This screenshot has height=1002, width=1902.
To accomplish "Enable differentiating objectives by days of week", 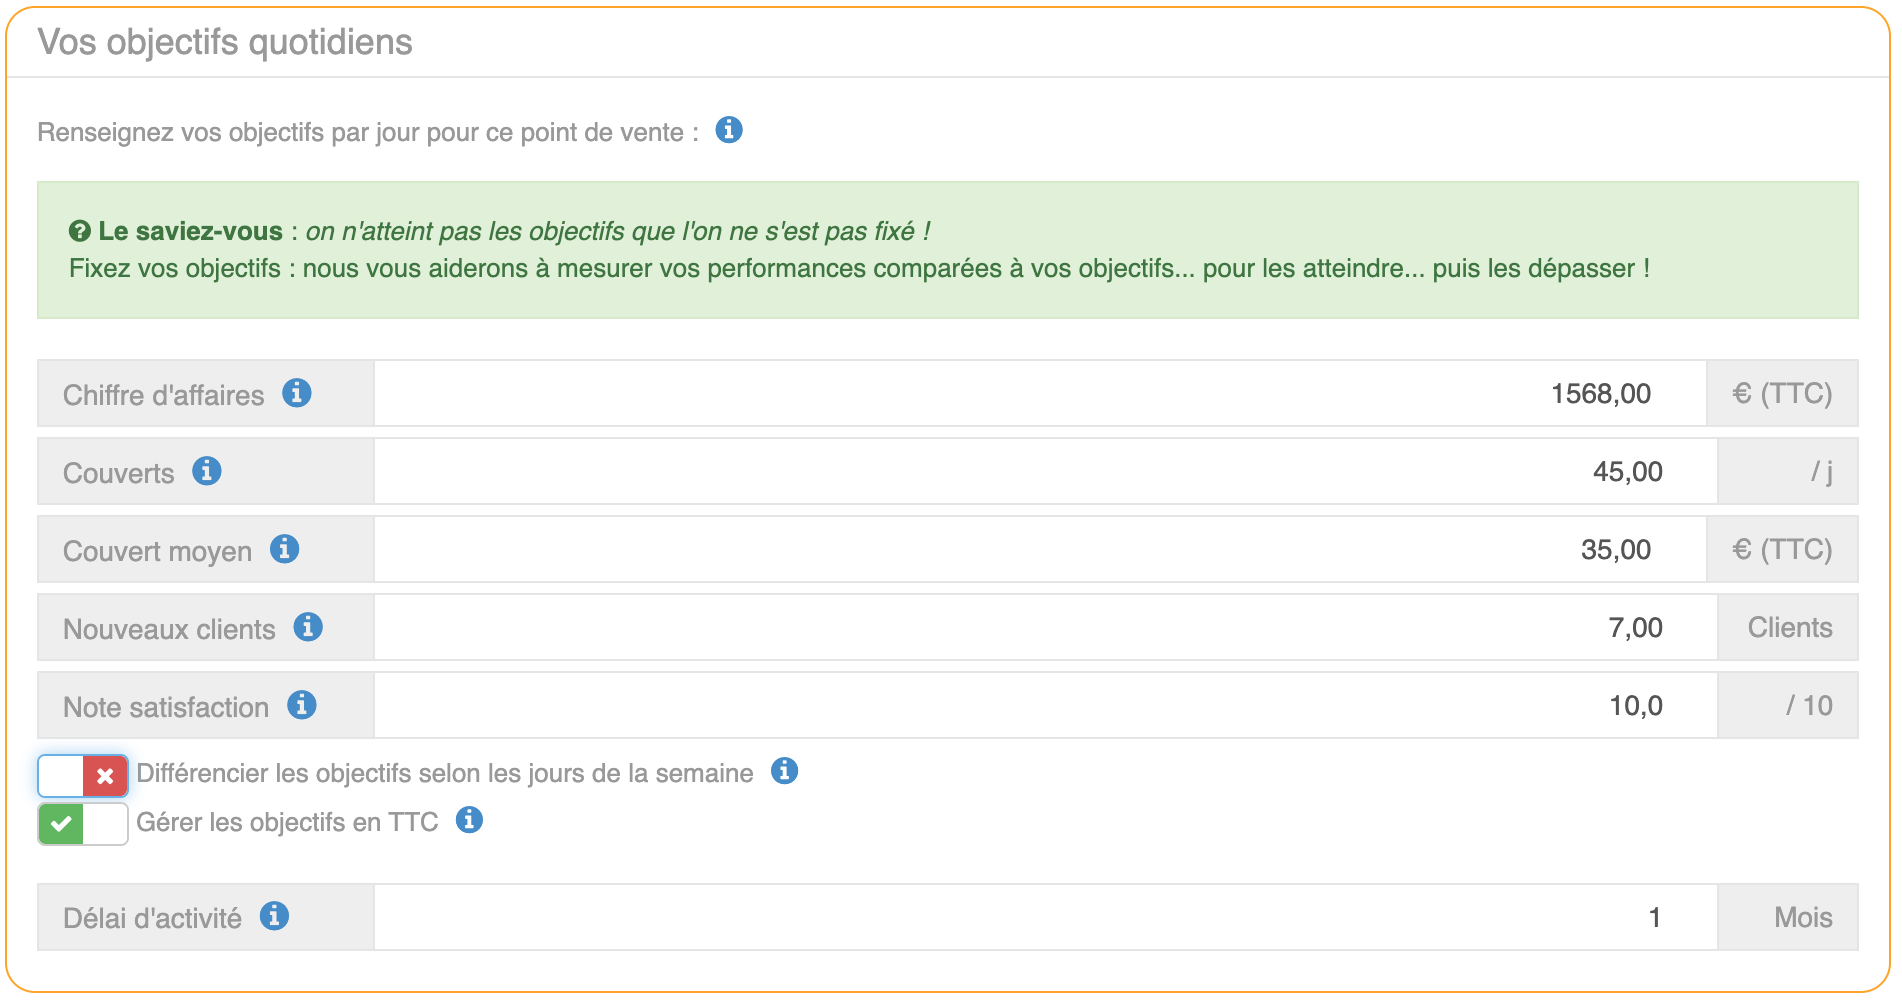I will (83, 776).
